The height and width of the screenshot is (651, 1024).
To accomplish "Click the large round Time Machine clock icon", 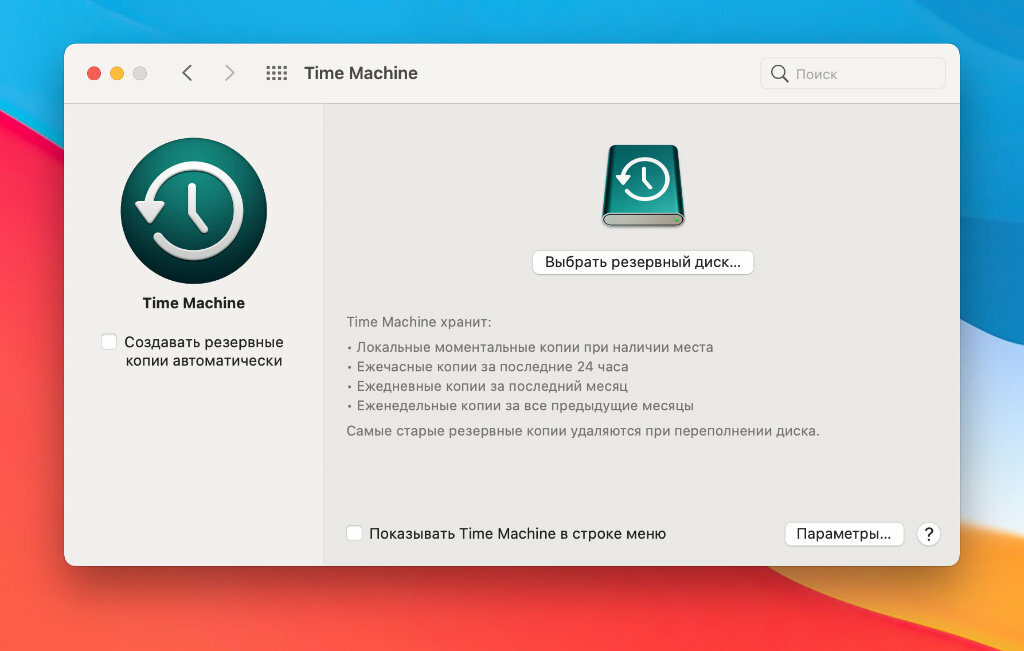I will [194, 211].
